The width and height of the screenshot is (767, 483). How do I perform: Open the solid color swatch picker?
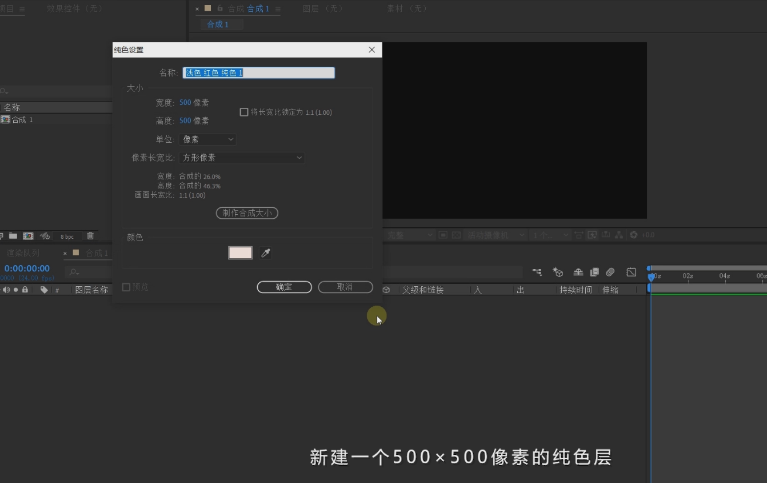(240, 253)
